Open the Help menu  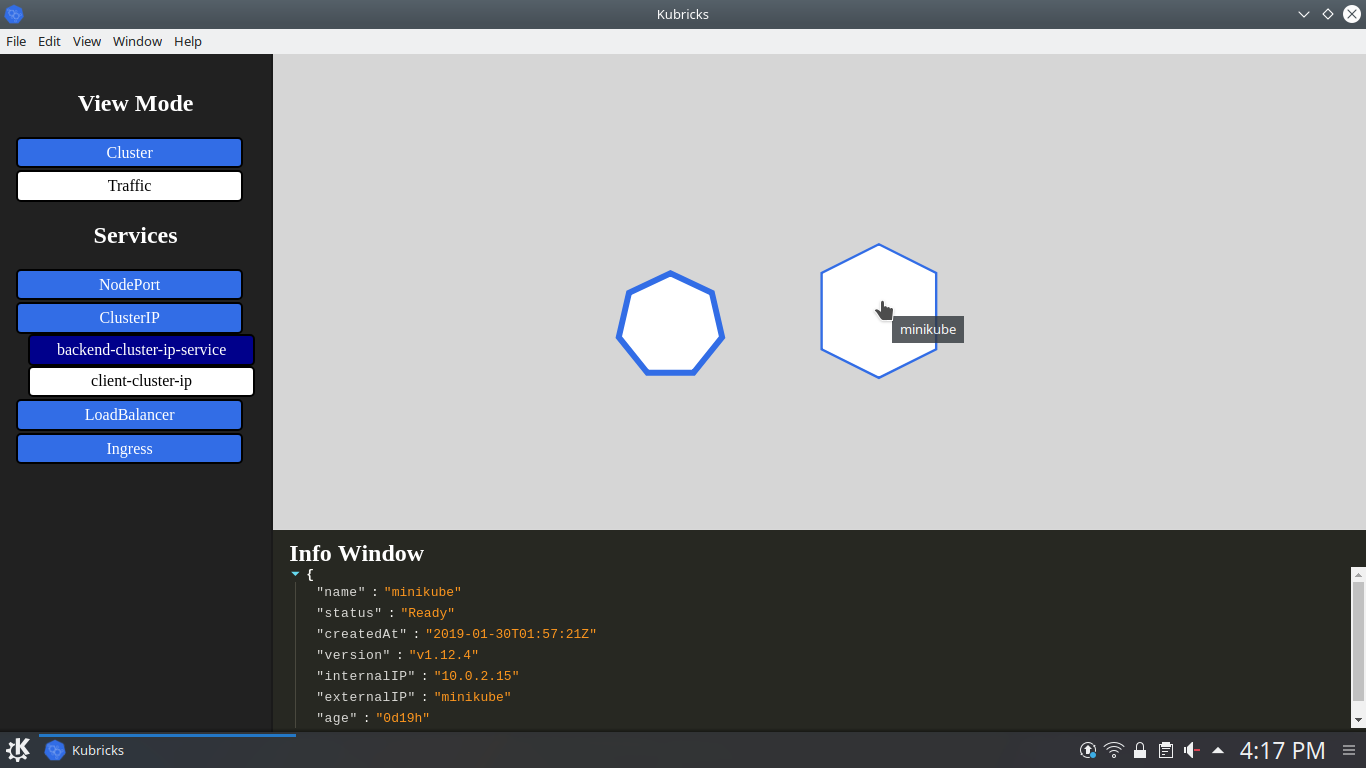[x=188, y=41]
